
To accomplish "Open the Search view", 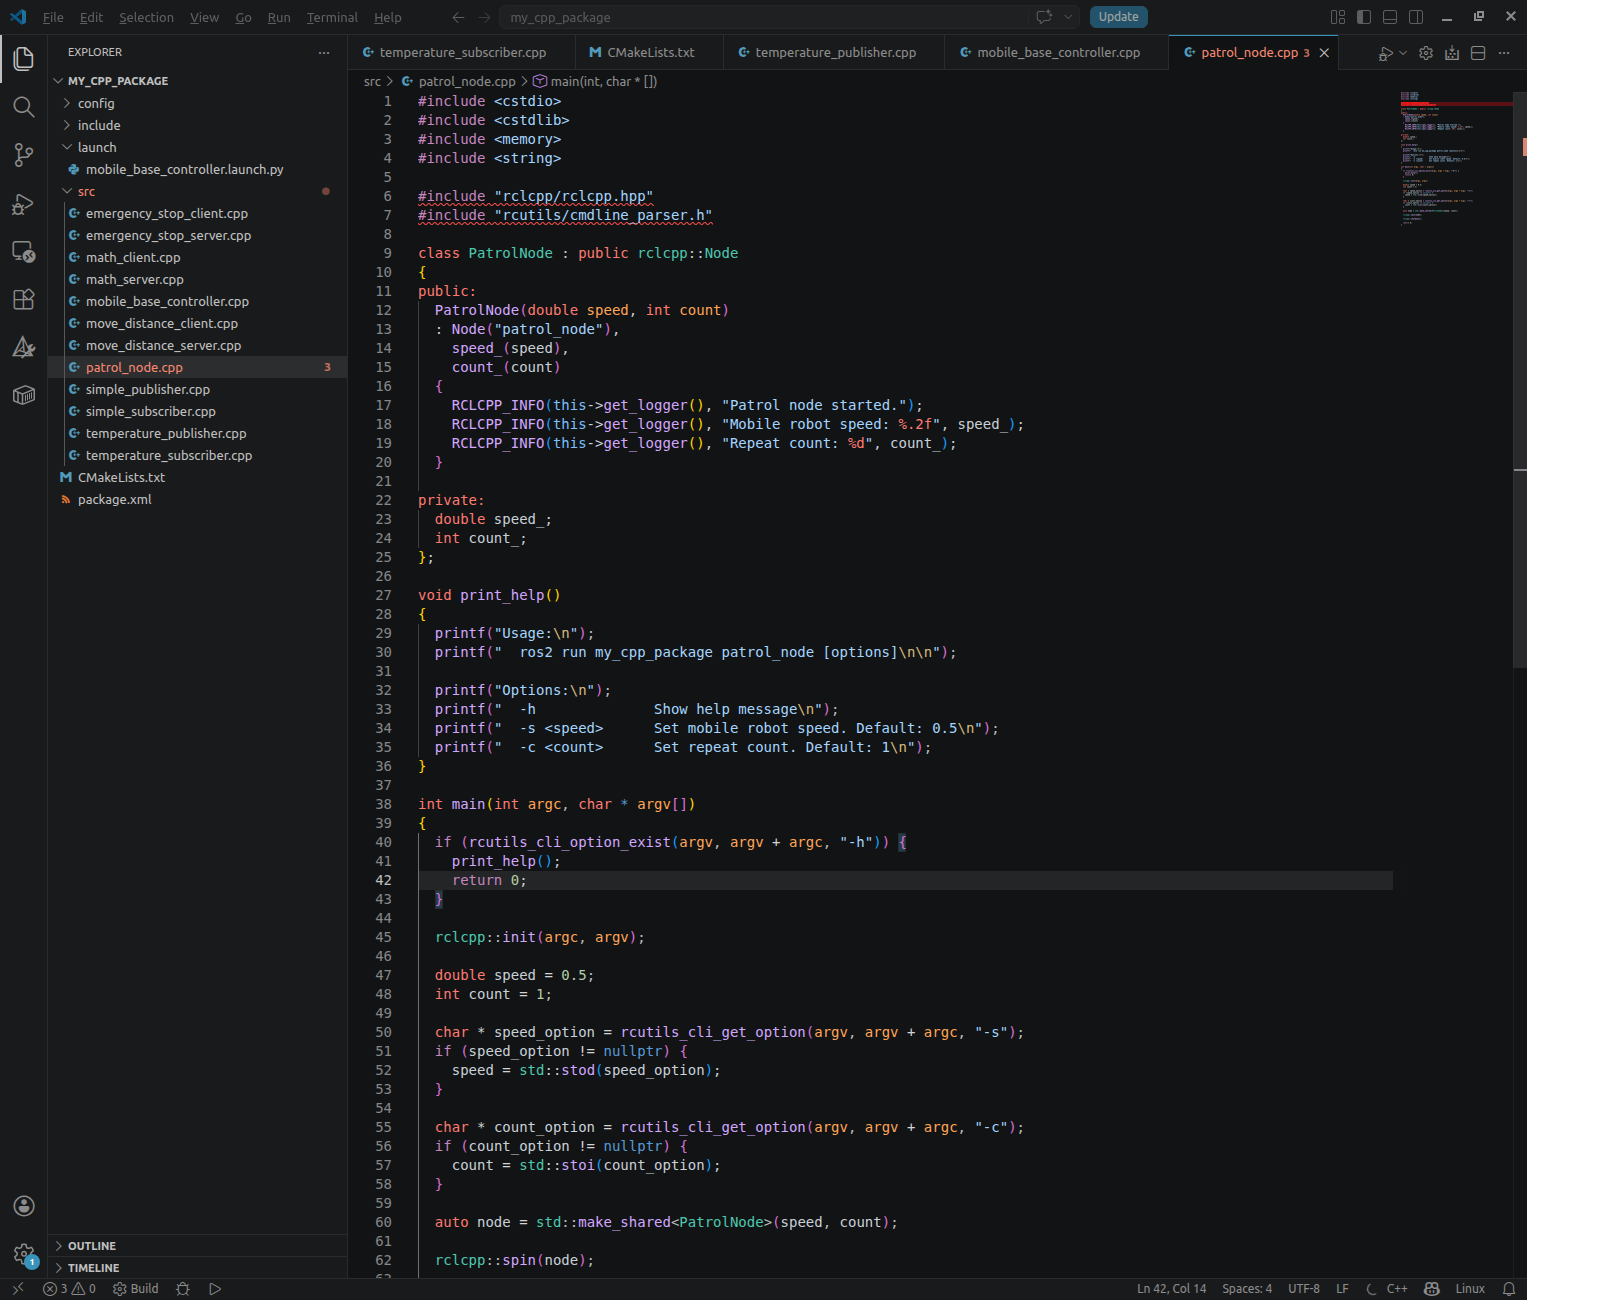I will coord(24,107).
